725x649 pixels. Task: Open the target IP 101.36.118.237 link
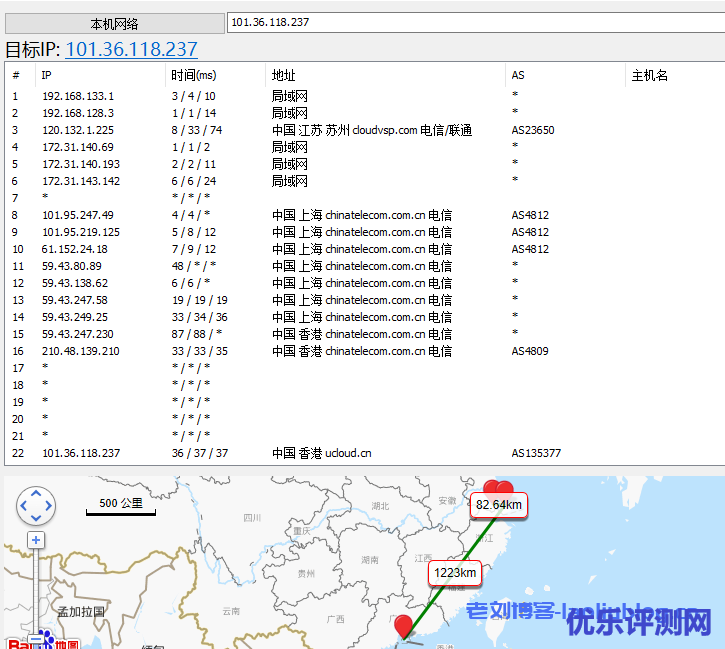point(131,49)
